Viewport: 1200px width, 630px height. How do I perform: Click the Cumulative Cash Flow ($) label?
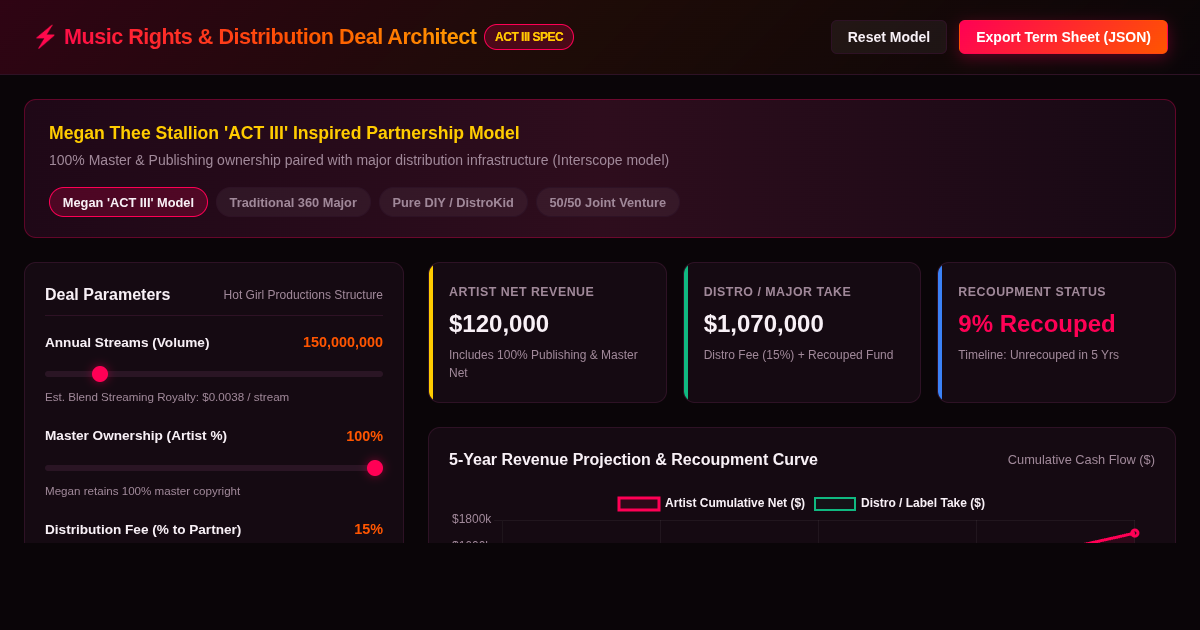[1081, 460]
